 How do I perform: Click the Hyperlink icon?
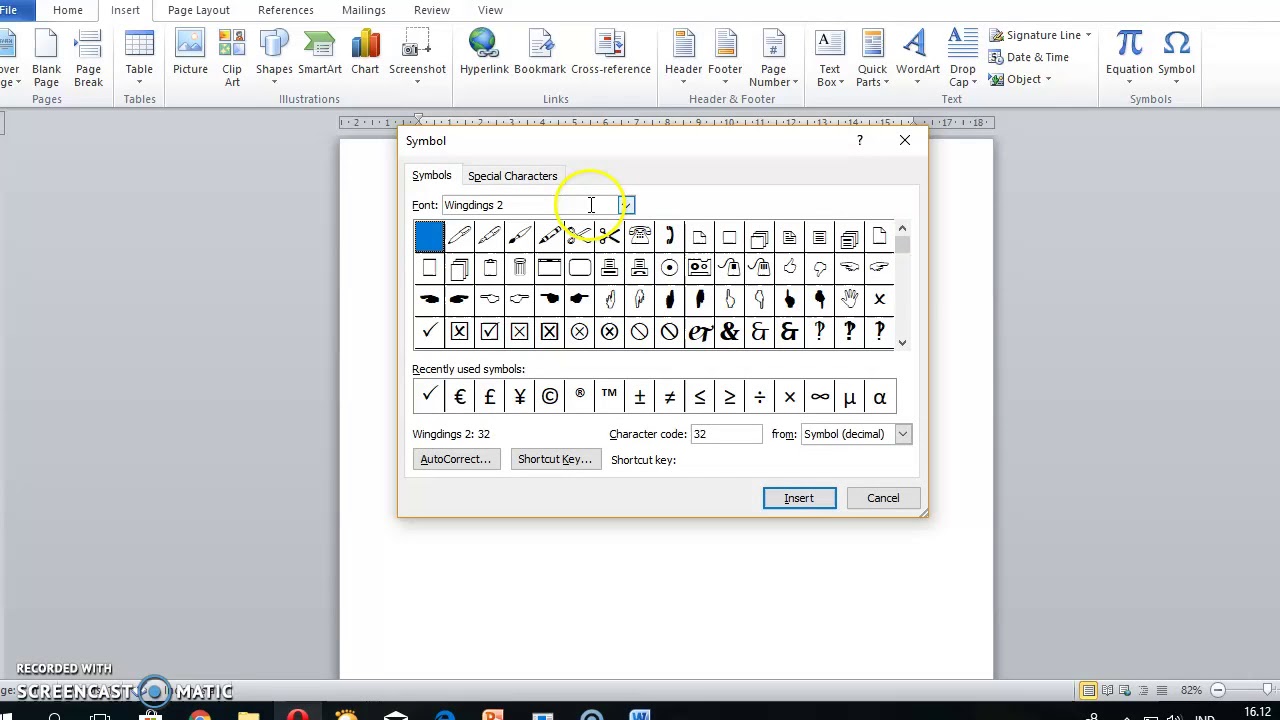point(484,52)
